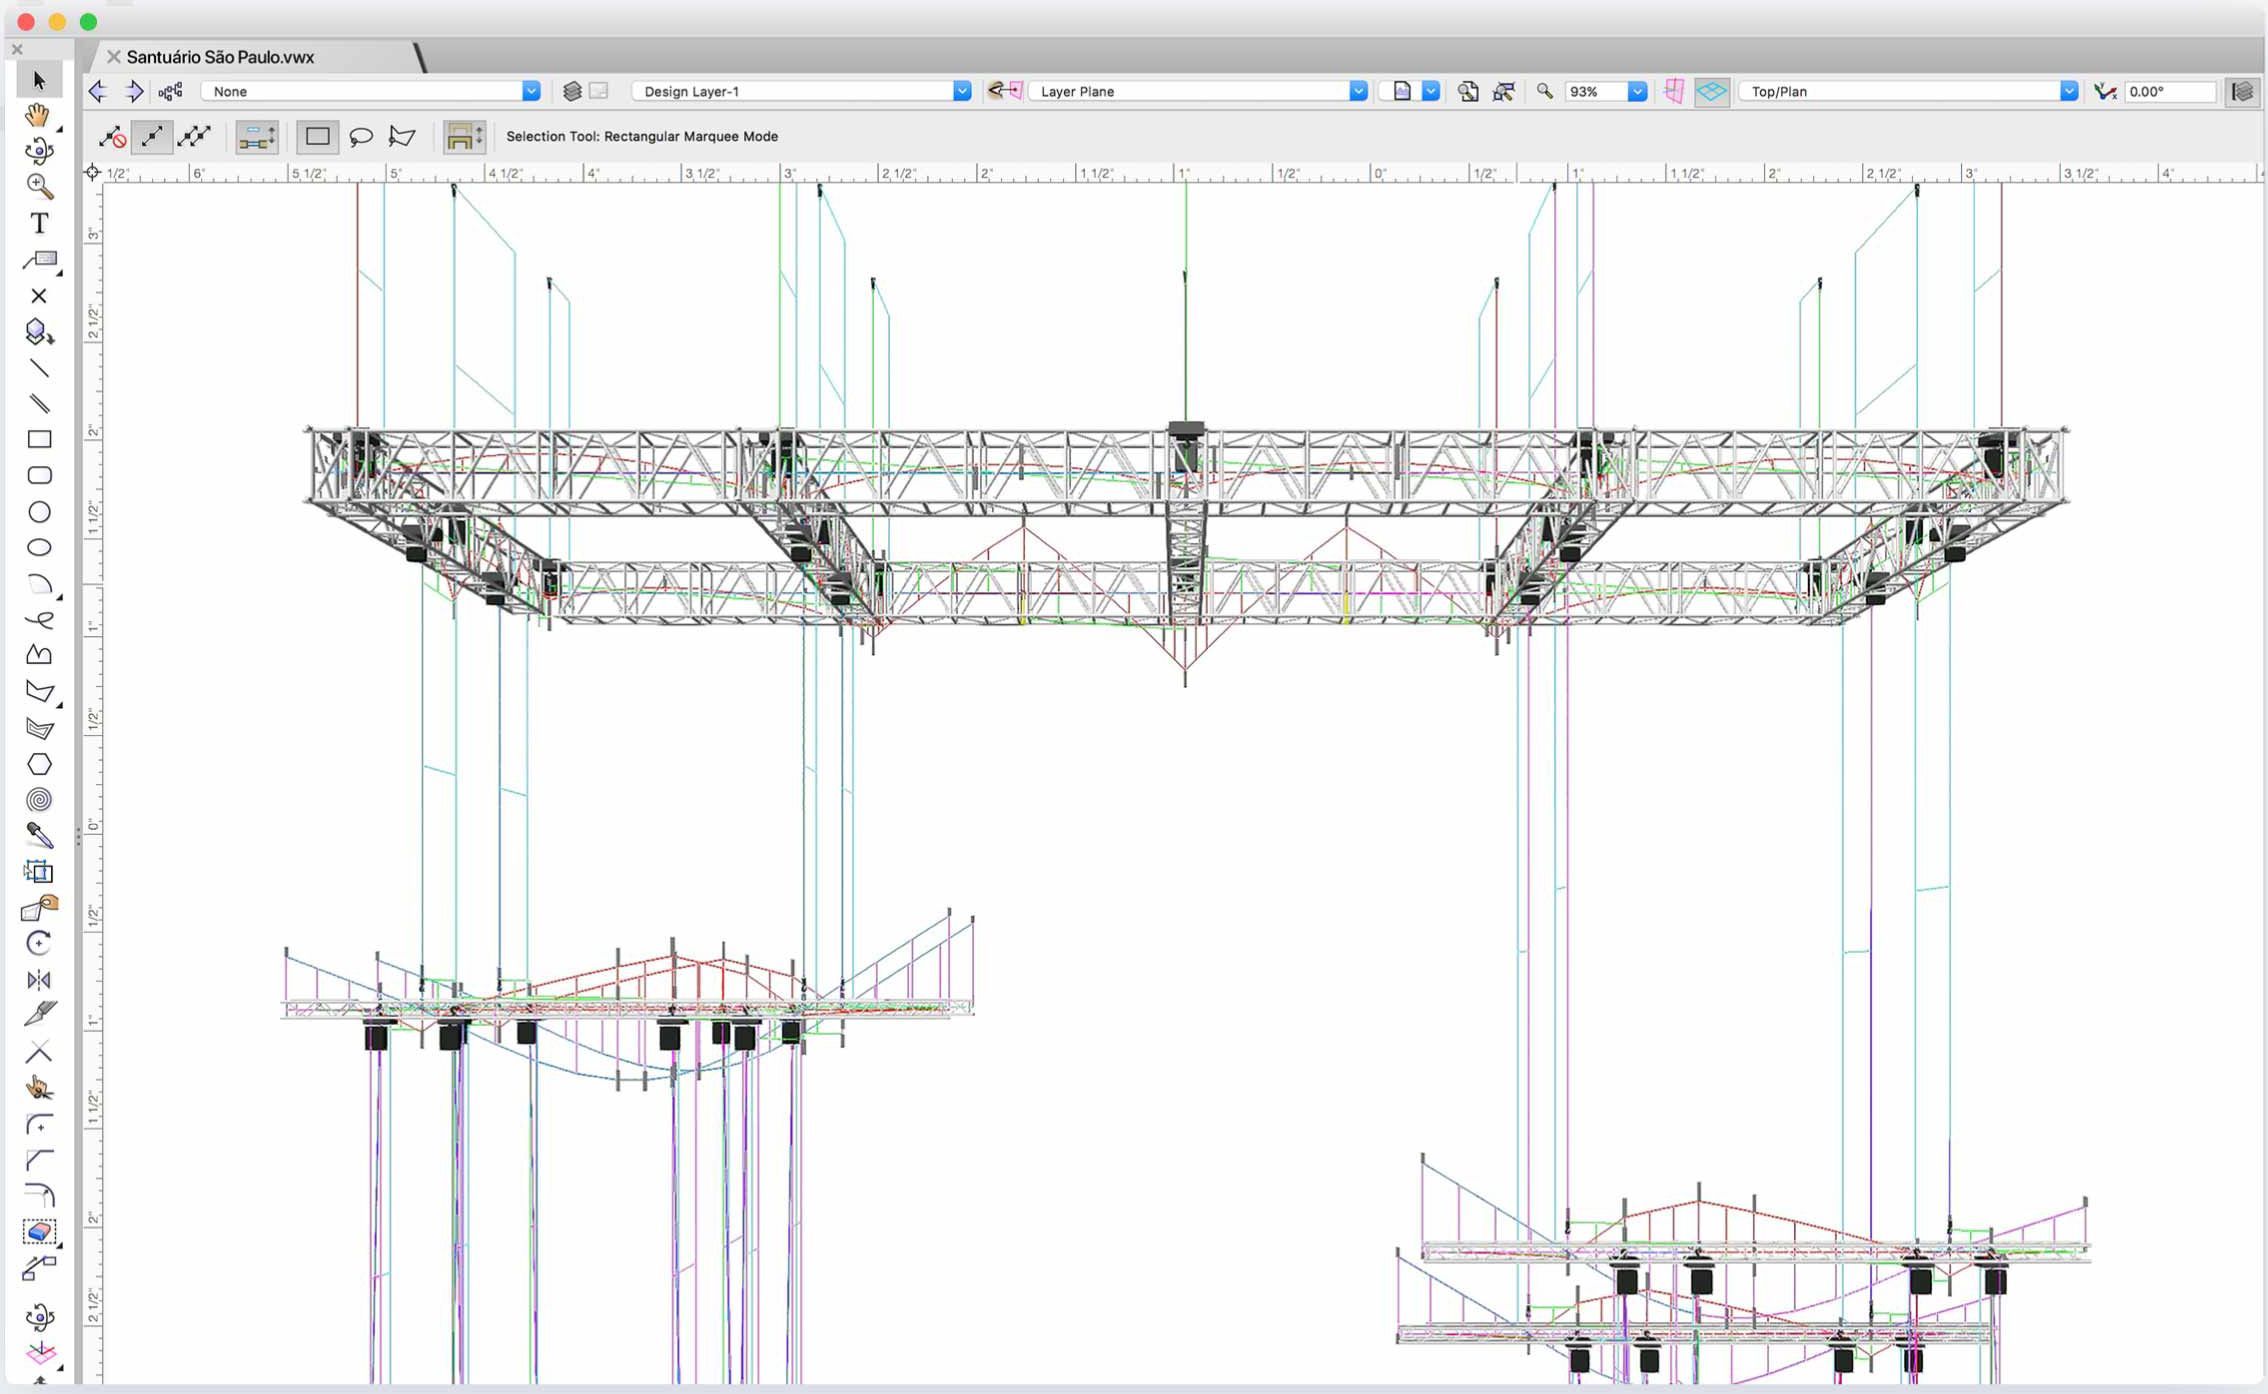This screenshot has height=1394, width=2268.
Task: Select the Rotate tool
Action: [39, 944]
